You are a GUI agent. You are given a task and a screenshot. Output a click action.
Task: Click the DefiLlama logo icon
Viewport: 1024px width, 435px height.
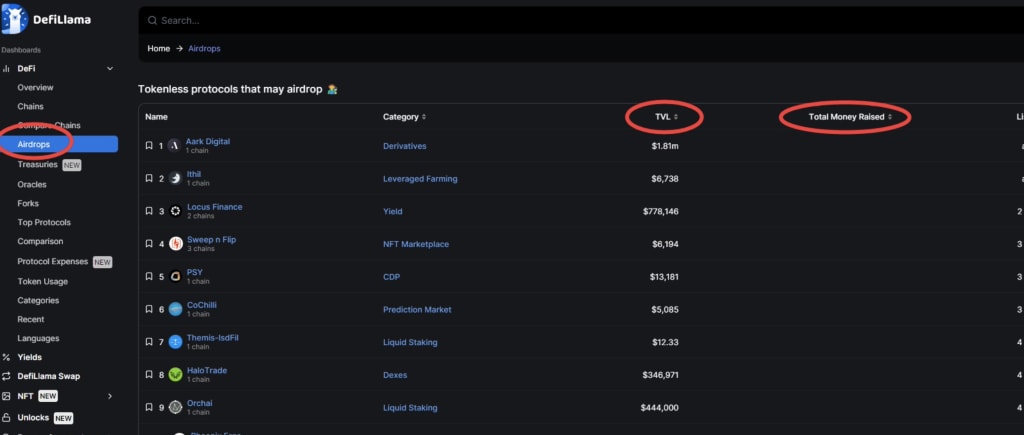(14, 19)
